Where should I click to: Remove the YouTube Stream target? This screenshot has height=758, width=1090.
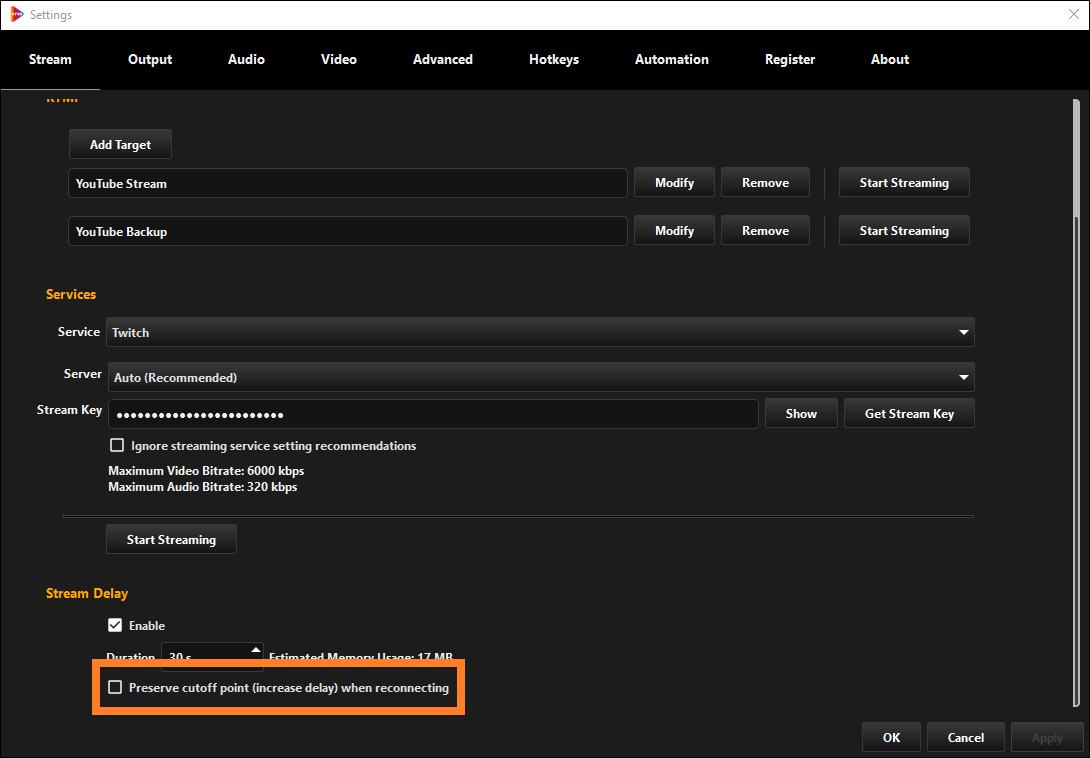[765, 182]
